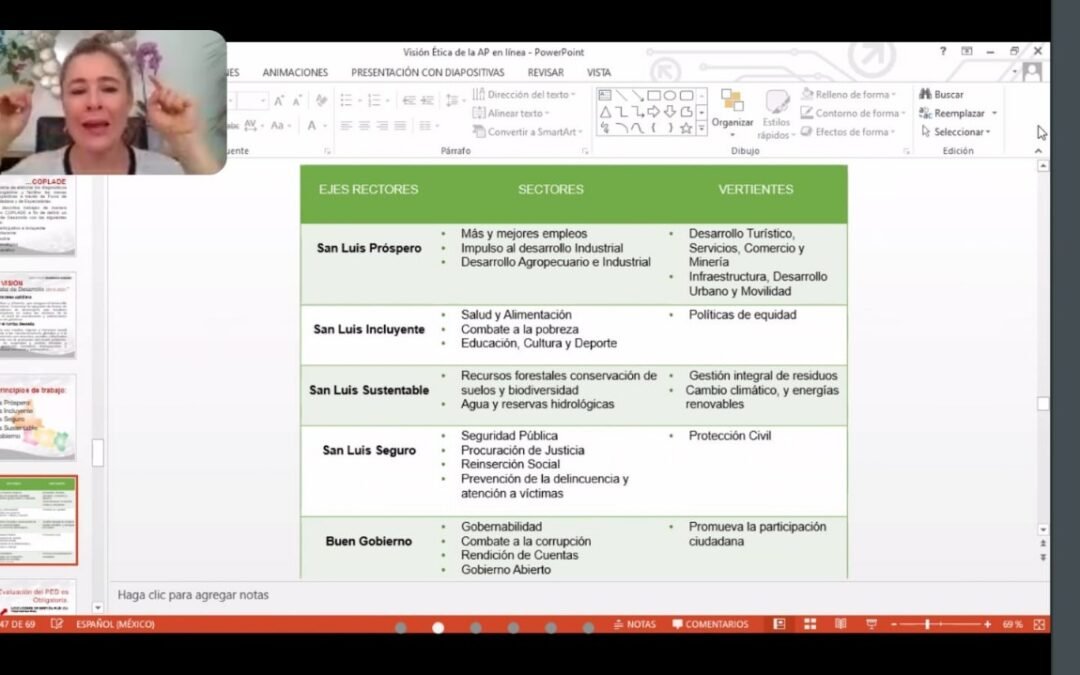
Task: Apply the numbered list icon
Action: pos(374,101)
